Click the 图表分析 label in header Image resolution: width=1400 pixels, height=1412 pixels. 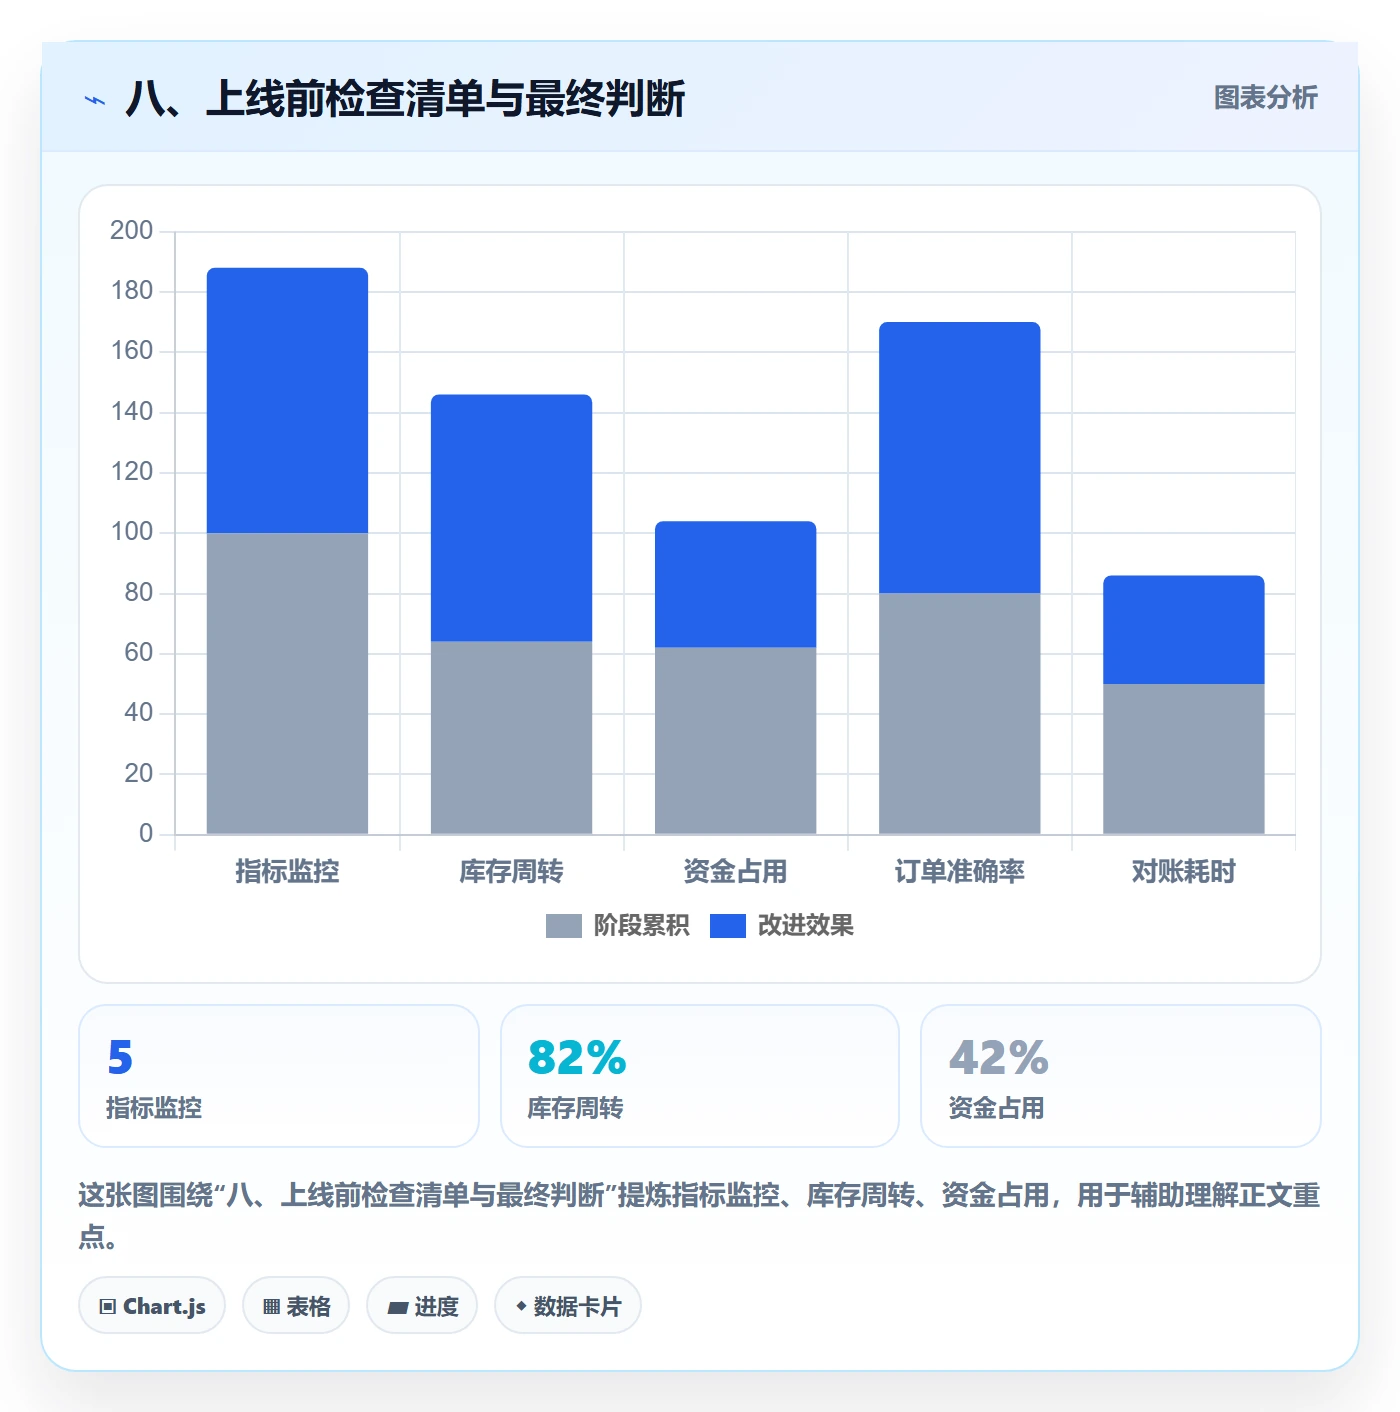point(1265,98)
